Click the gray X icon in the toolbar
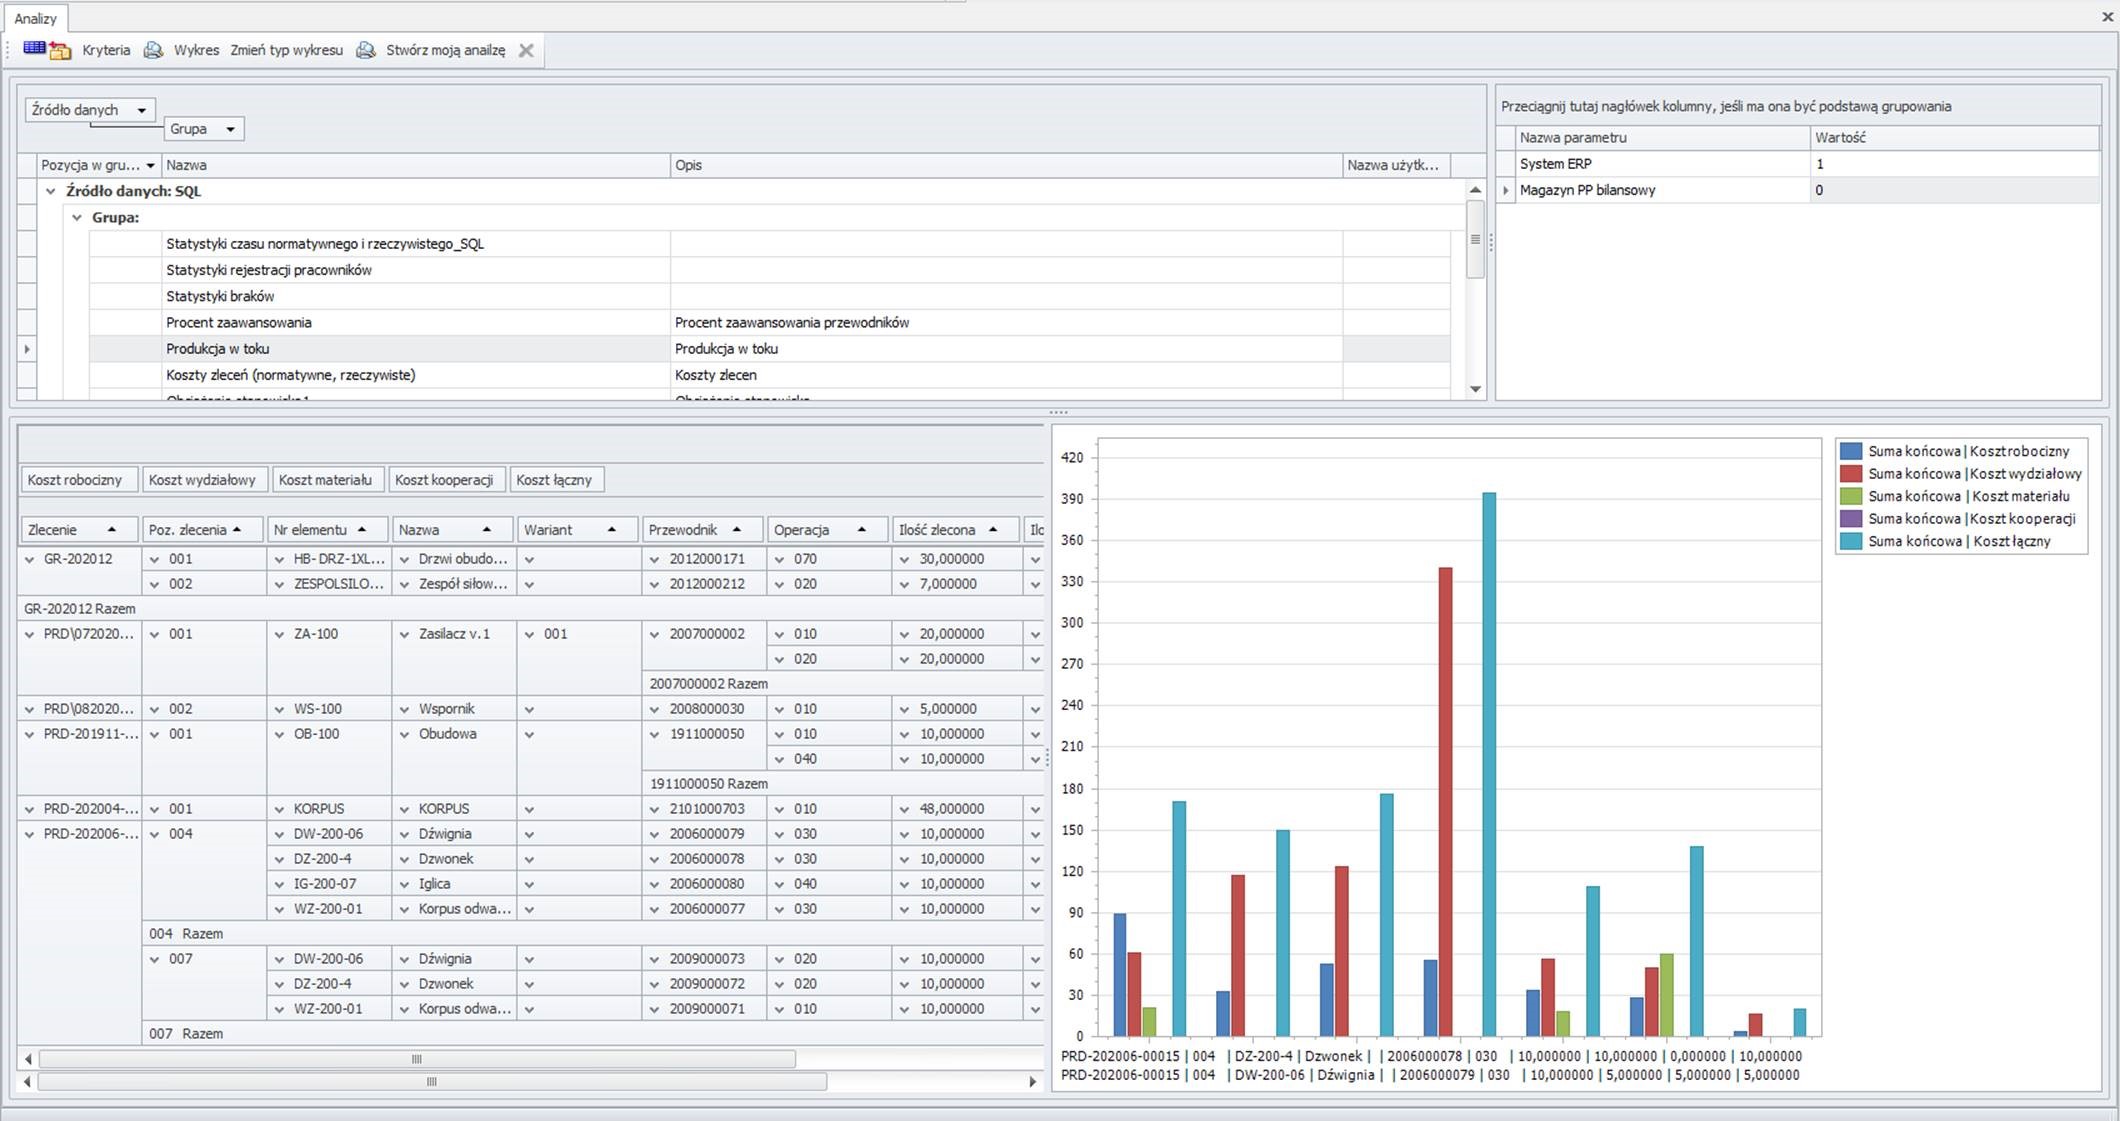This screenshot has height=1121, width=2120. click(x=526, y=50)
